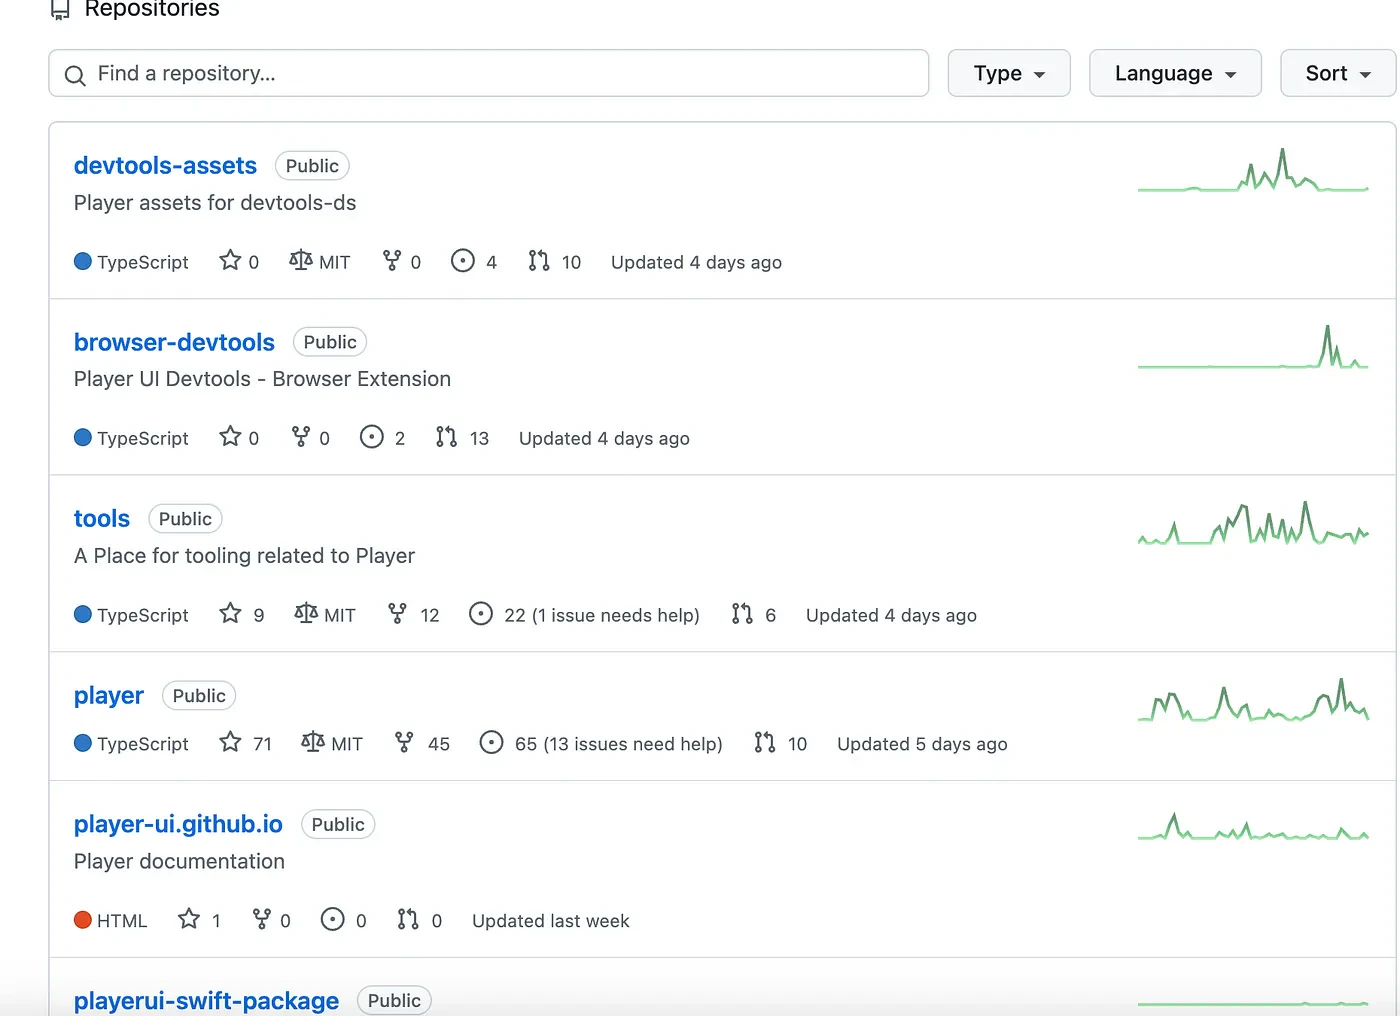This screenshot has width=1400, height=1016.
Task: Click 'Player UI Devtools - Browser Extension' description
Action: [262, 379]
